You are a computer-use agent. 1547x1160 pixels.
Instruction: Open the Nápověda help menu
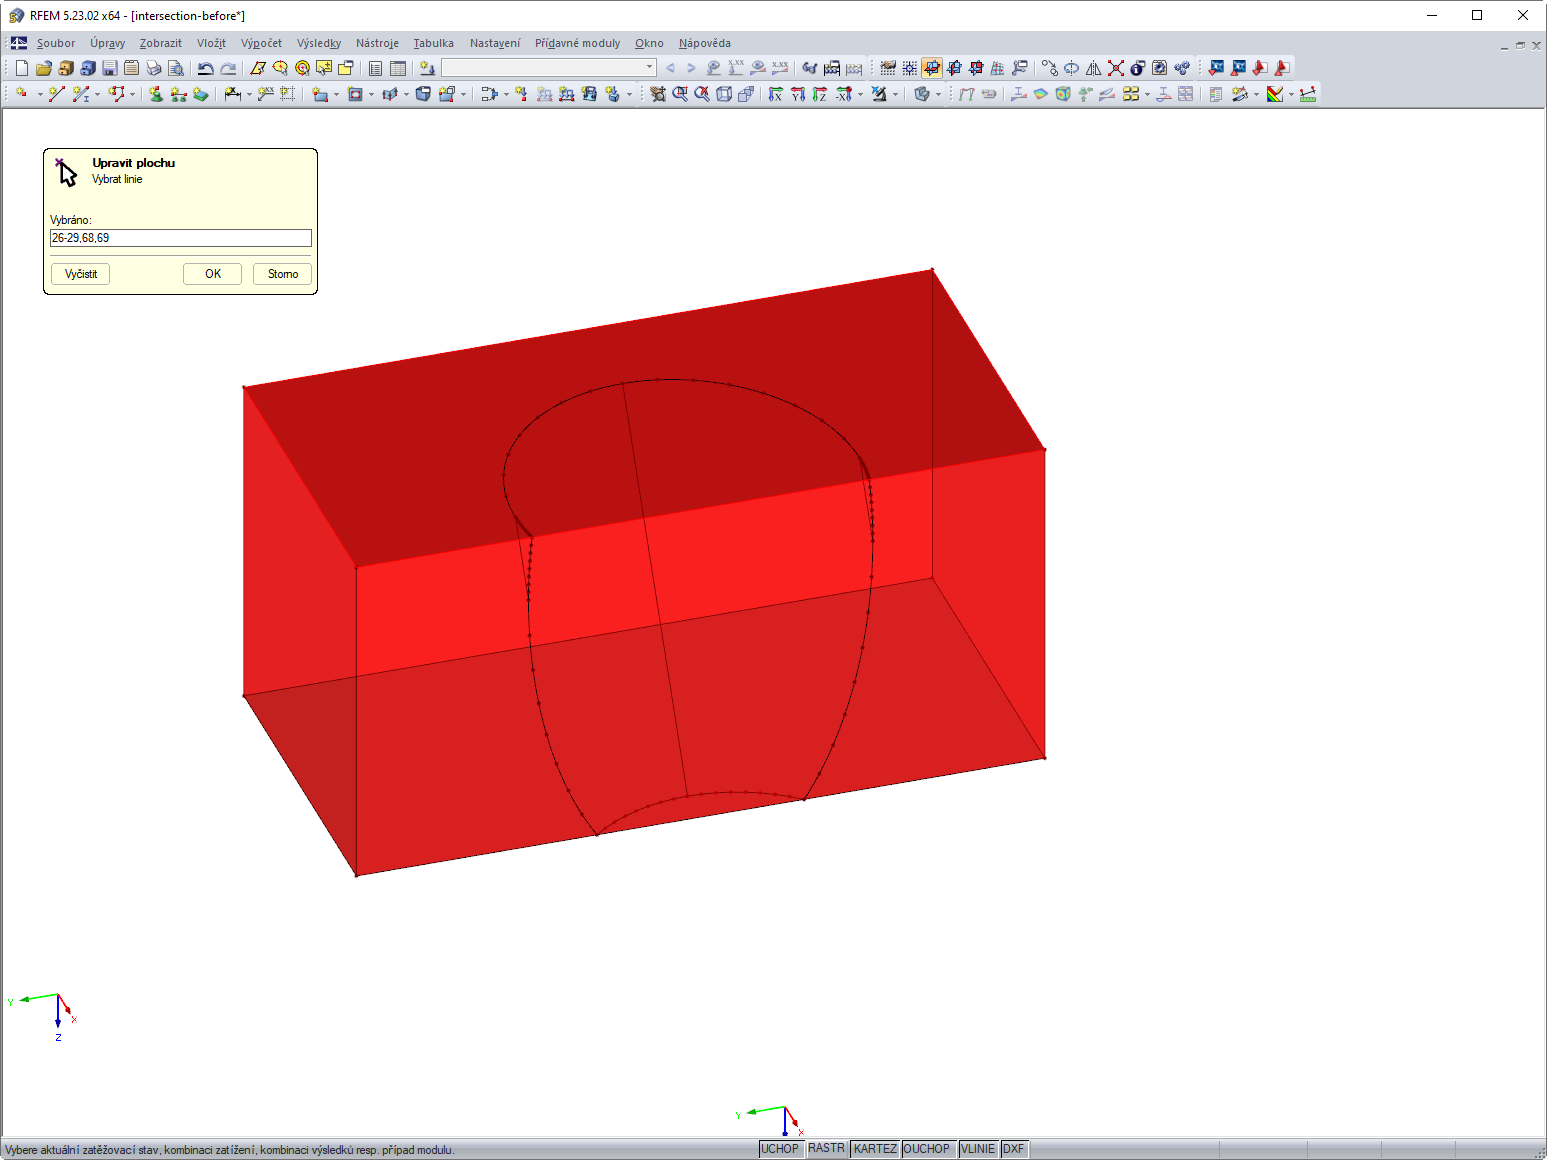tap(705, 43)
